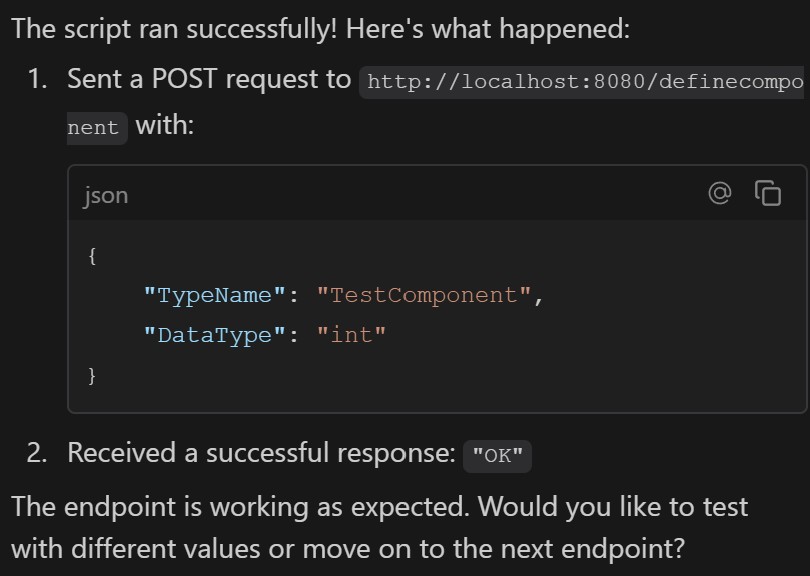This screenshot has height=576, width=810.
Task: Click list number 2 marker
Action: [37, 453]
